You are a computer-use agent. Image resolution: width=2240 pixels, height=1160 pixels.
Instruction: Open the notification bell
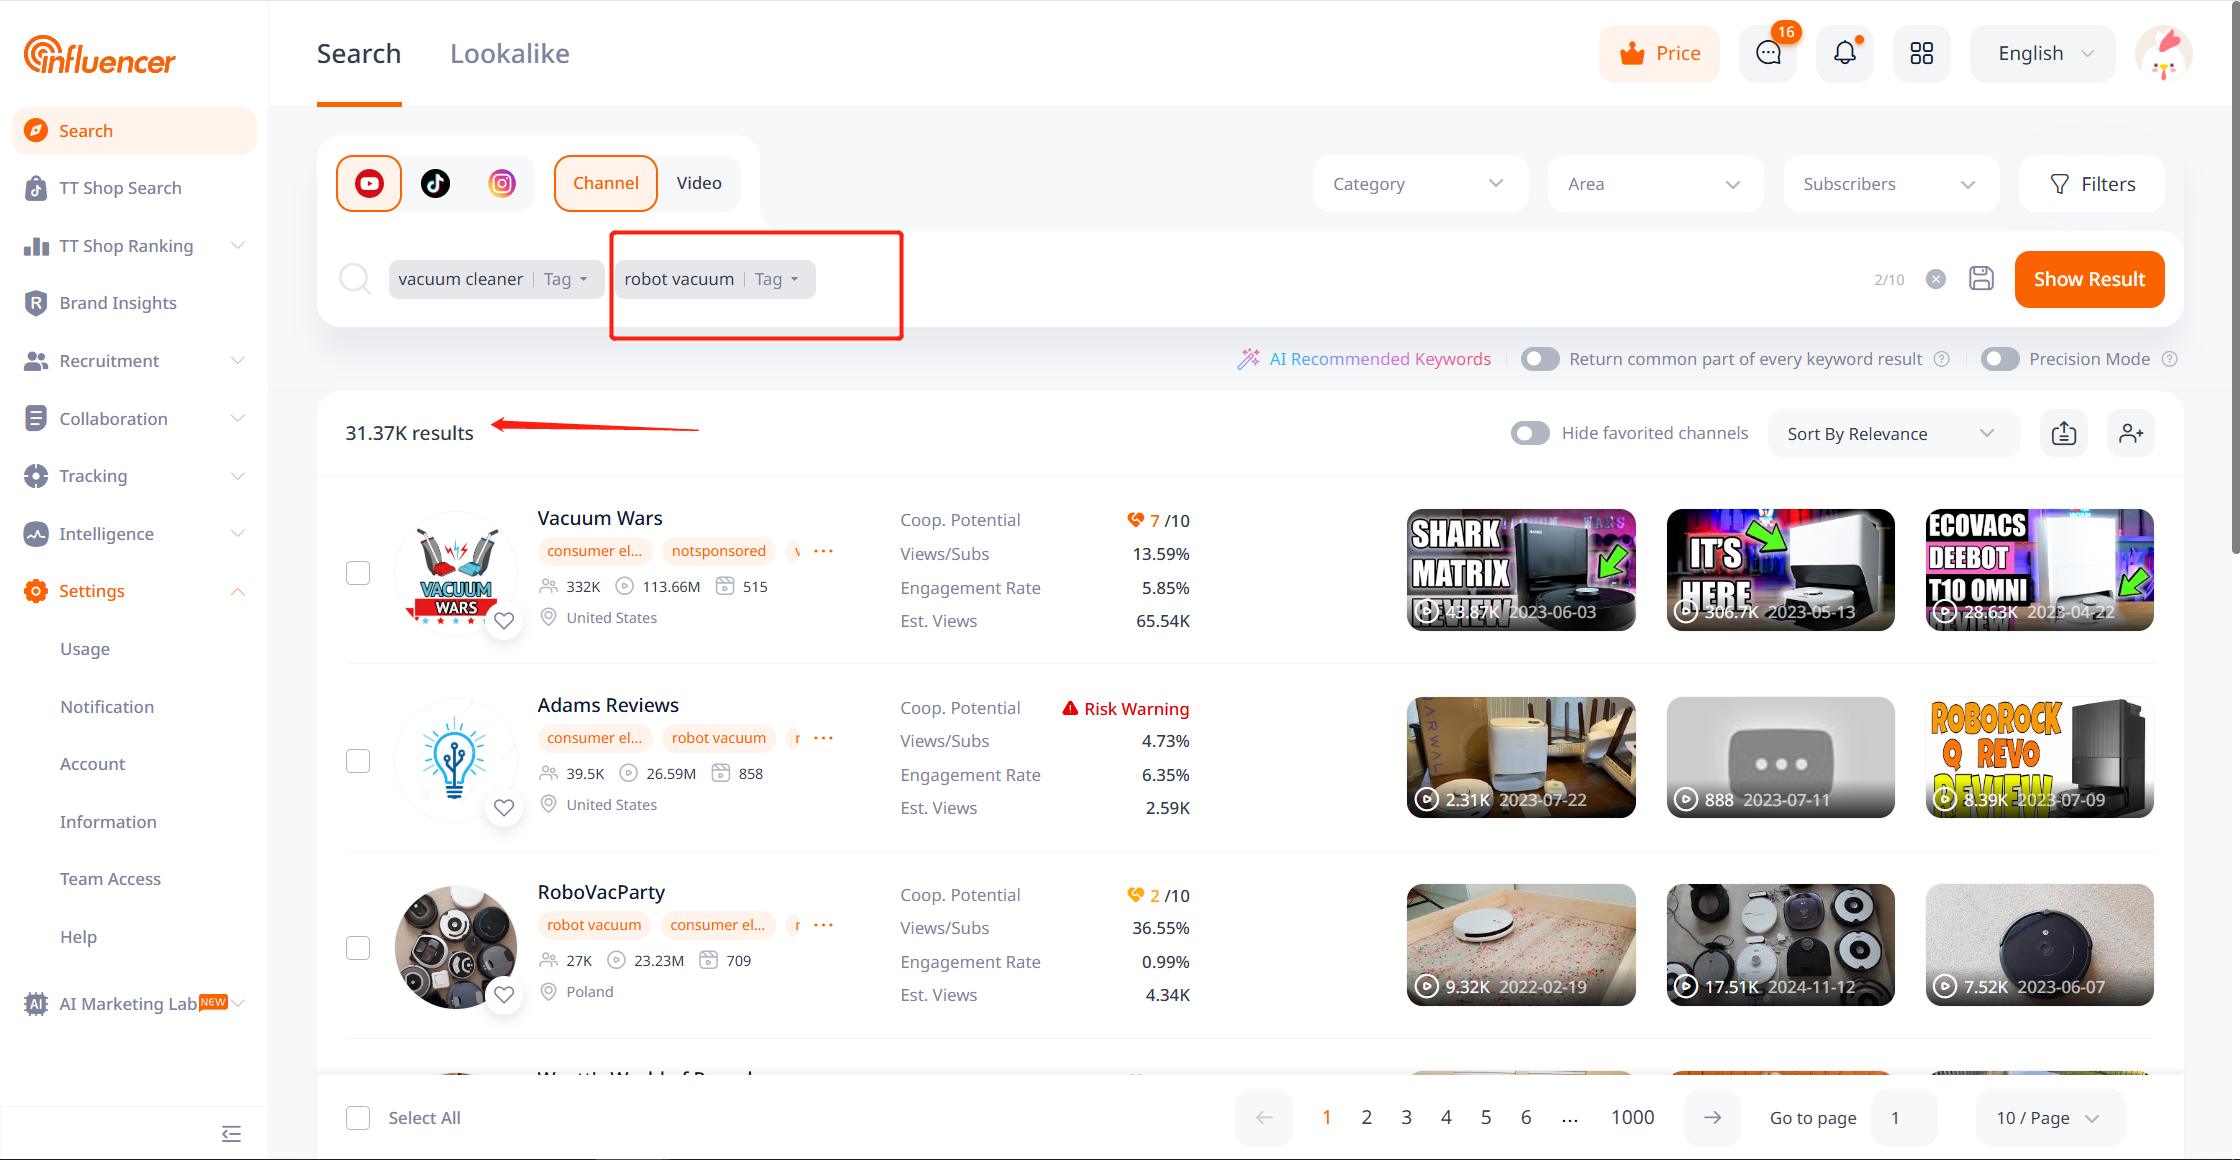pyautogui.click(x=1844, y=53)
